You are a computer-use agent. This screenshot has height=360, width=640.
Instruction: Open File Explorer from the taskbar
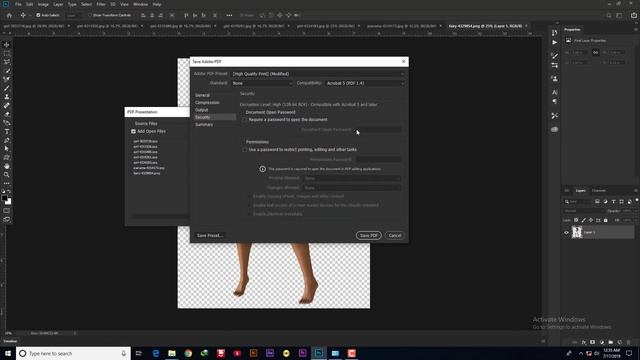pos(172,353)
